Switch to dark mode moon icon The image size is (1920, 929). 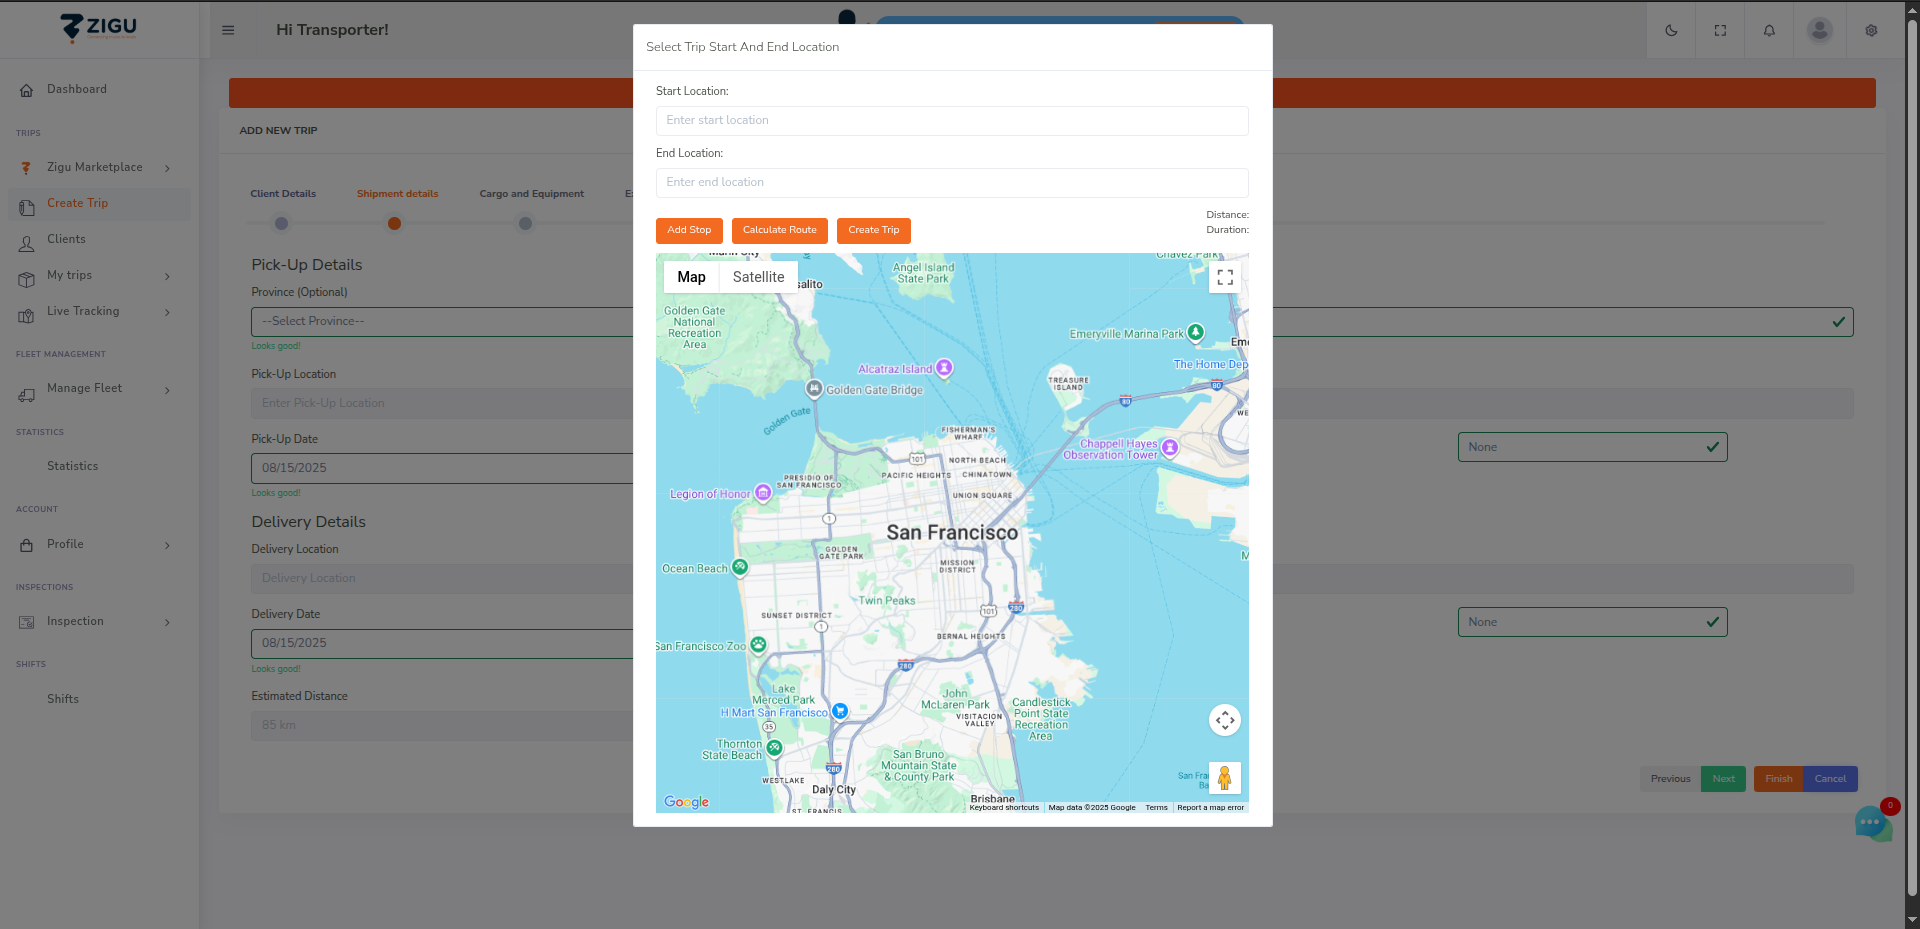[x=1671, y=30]
